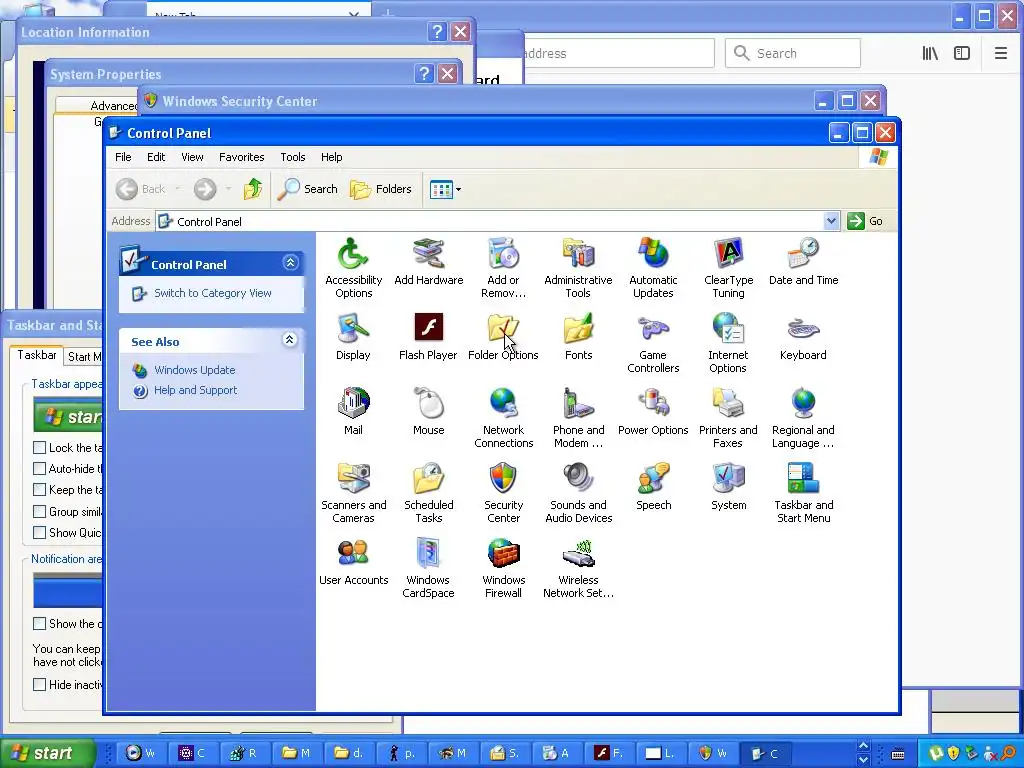Screen dimensions: 1024x768
Task: Click the Search toolbar button
Action: click(308, 189)
